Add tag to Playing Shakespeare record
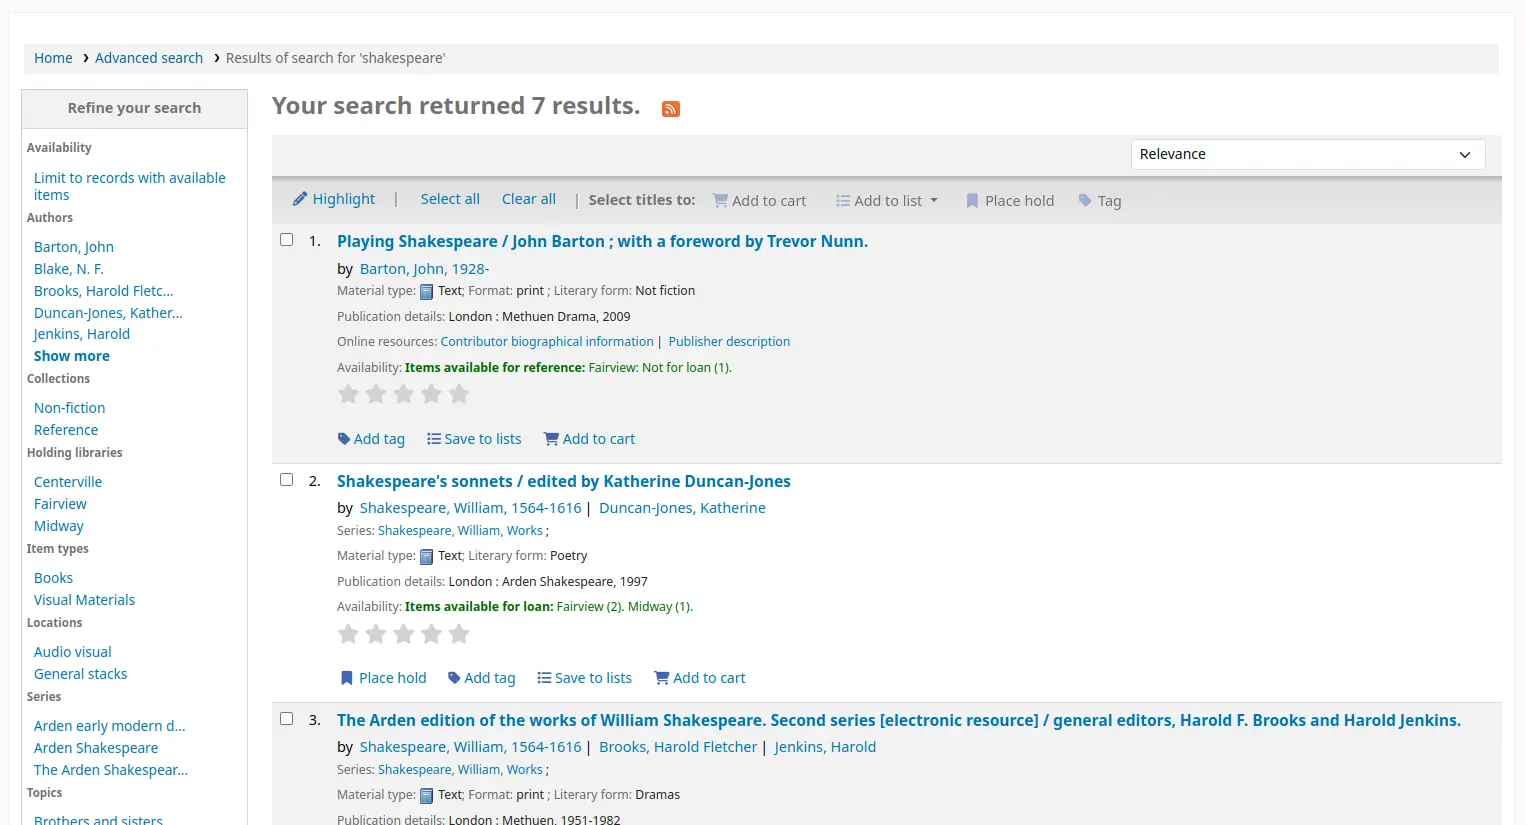This screenshot has height=825, width=1525. (371, 439)
